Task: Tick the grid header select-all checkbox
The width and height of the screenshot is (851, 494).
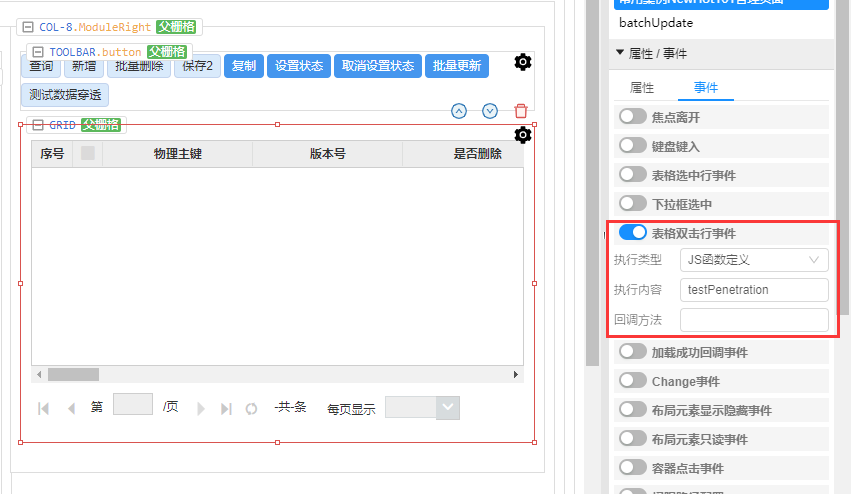Action: pyautogui.click(x=88, y=154)
